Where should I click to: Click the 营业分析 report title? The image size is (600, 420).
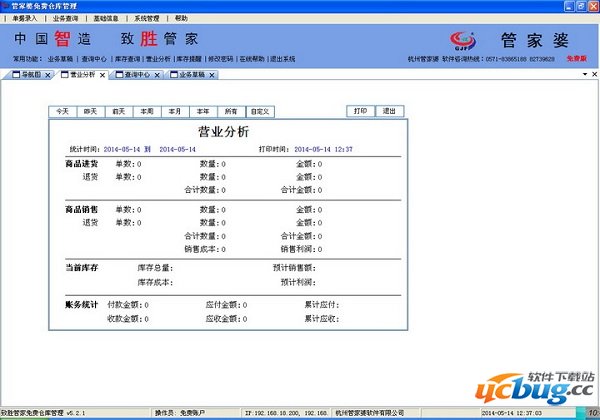click(x=223, y=132)
